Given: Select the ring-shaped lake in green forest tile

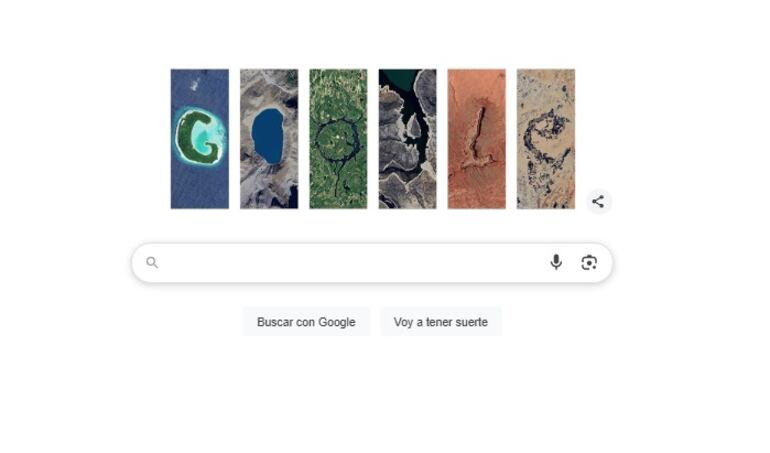Looking at the screenshot, I should pyautogui.click(x=338, y=139).
